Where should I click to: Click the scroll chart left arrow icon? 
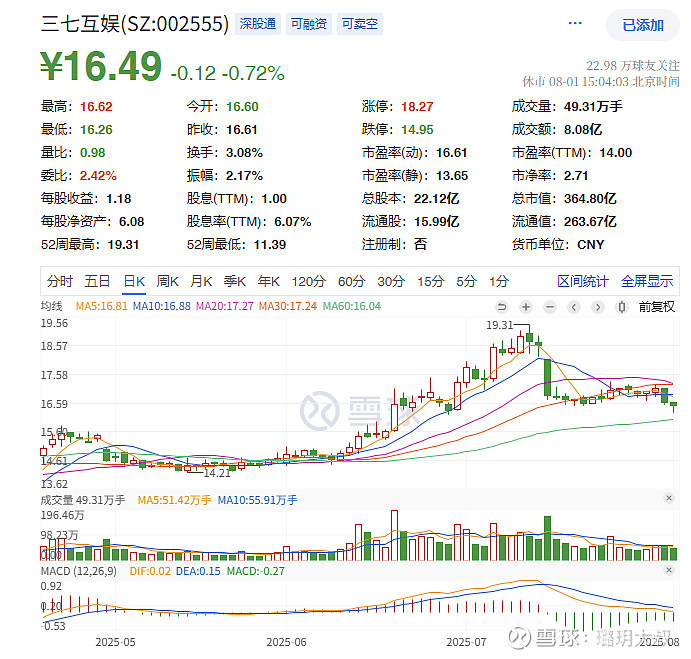[x=574, y=307]
